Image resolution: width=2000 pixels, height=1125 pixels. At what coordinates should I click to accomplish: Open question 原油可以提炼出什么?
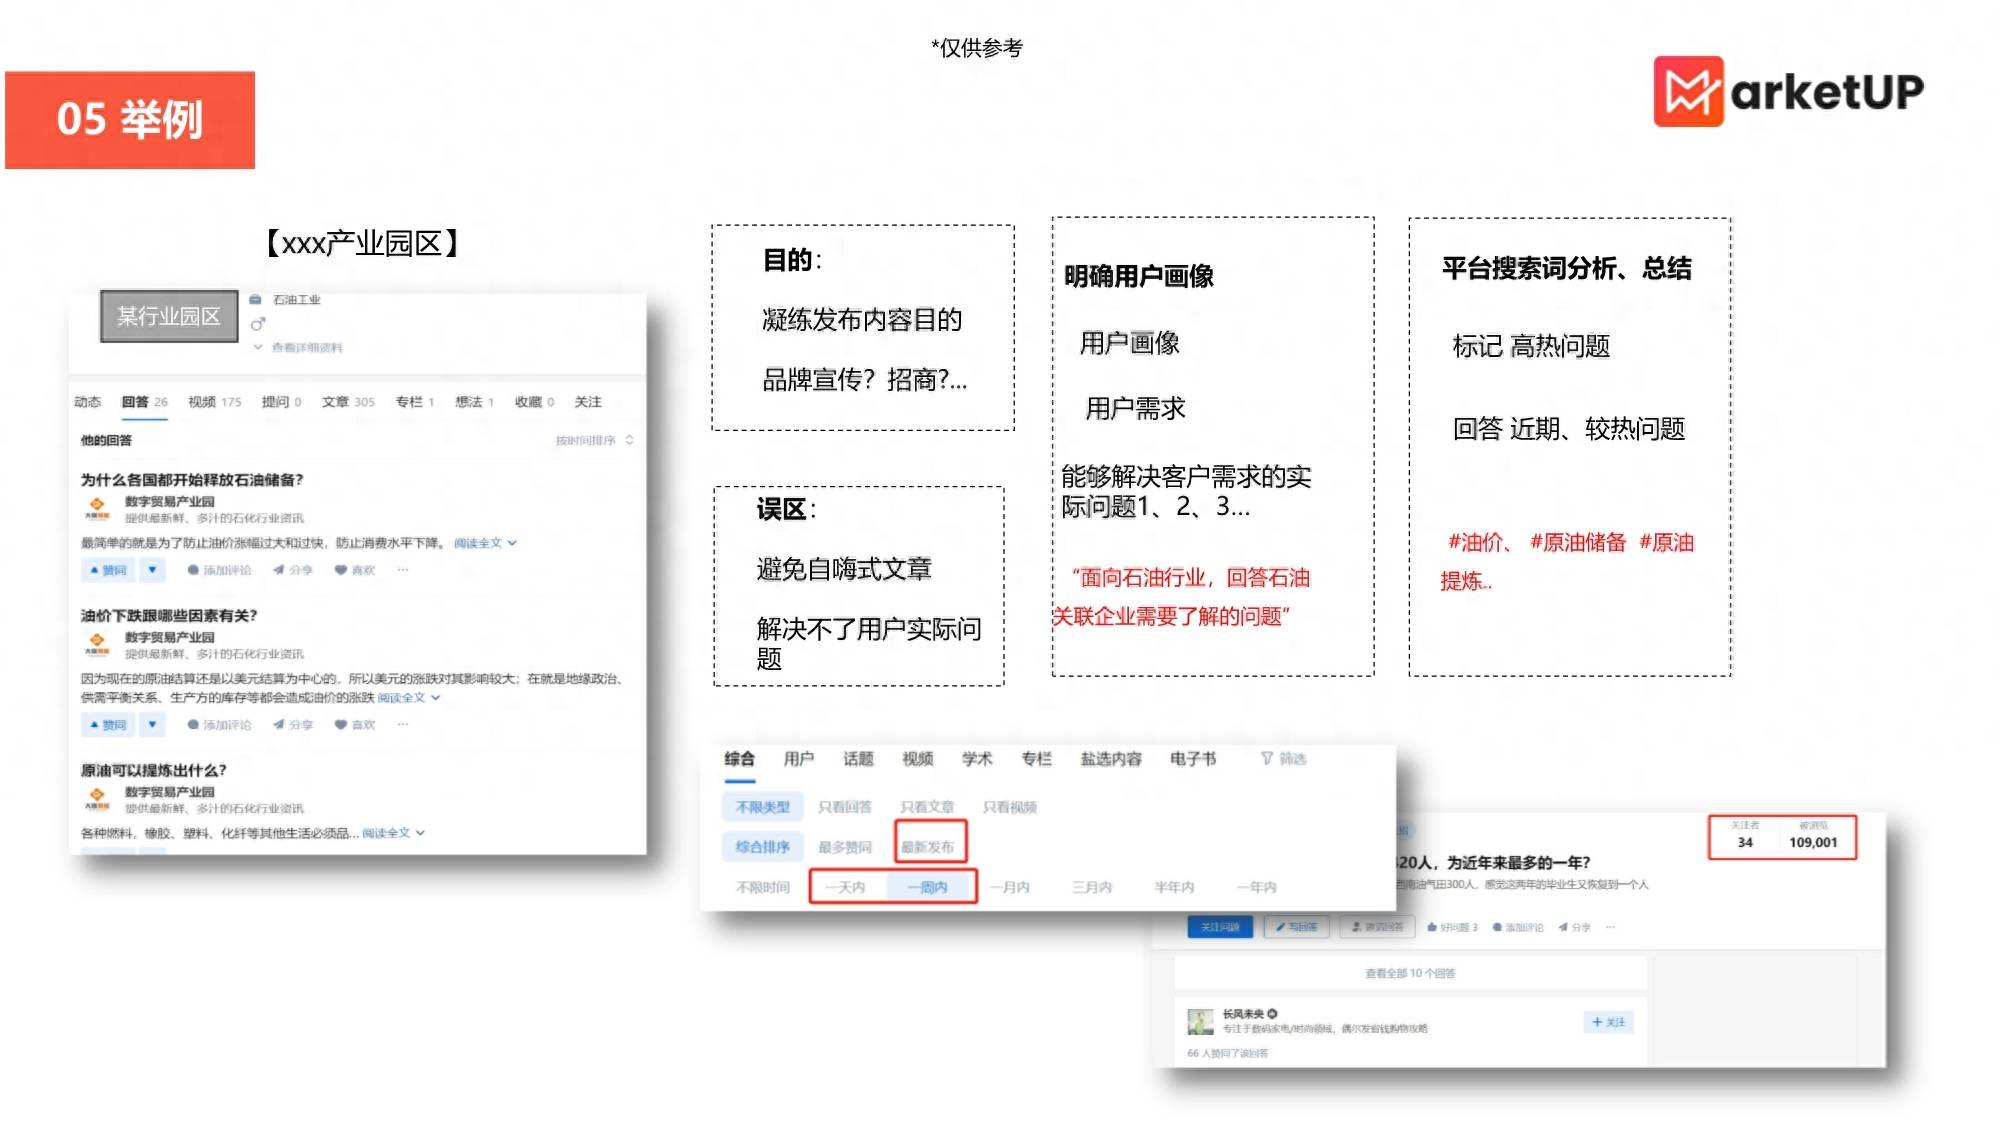(x=153, y=771)
